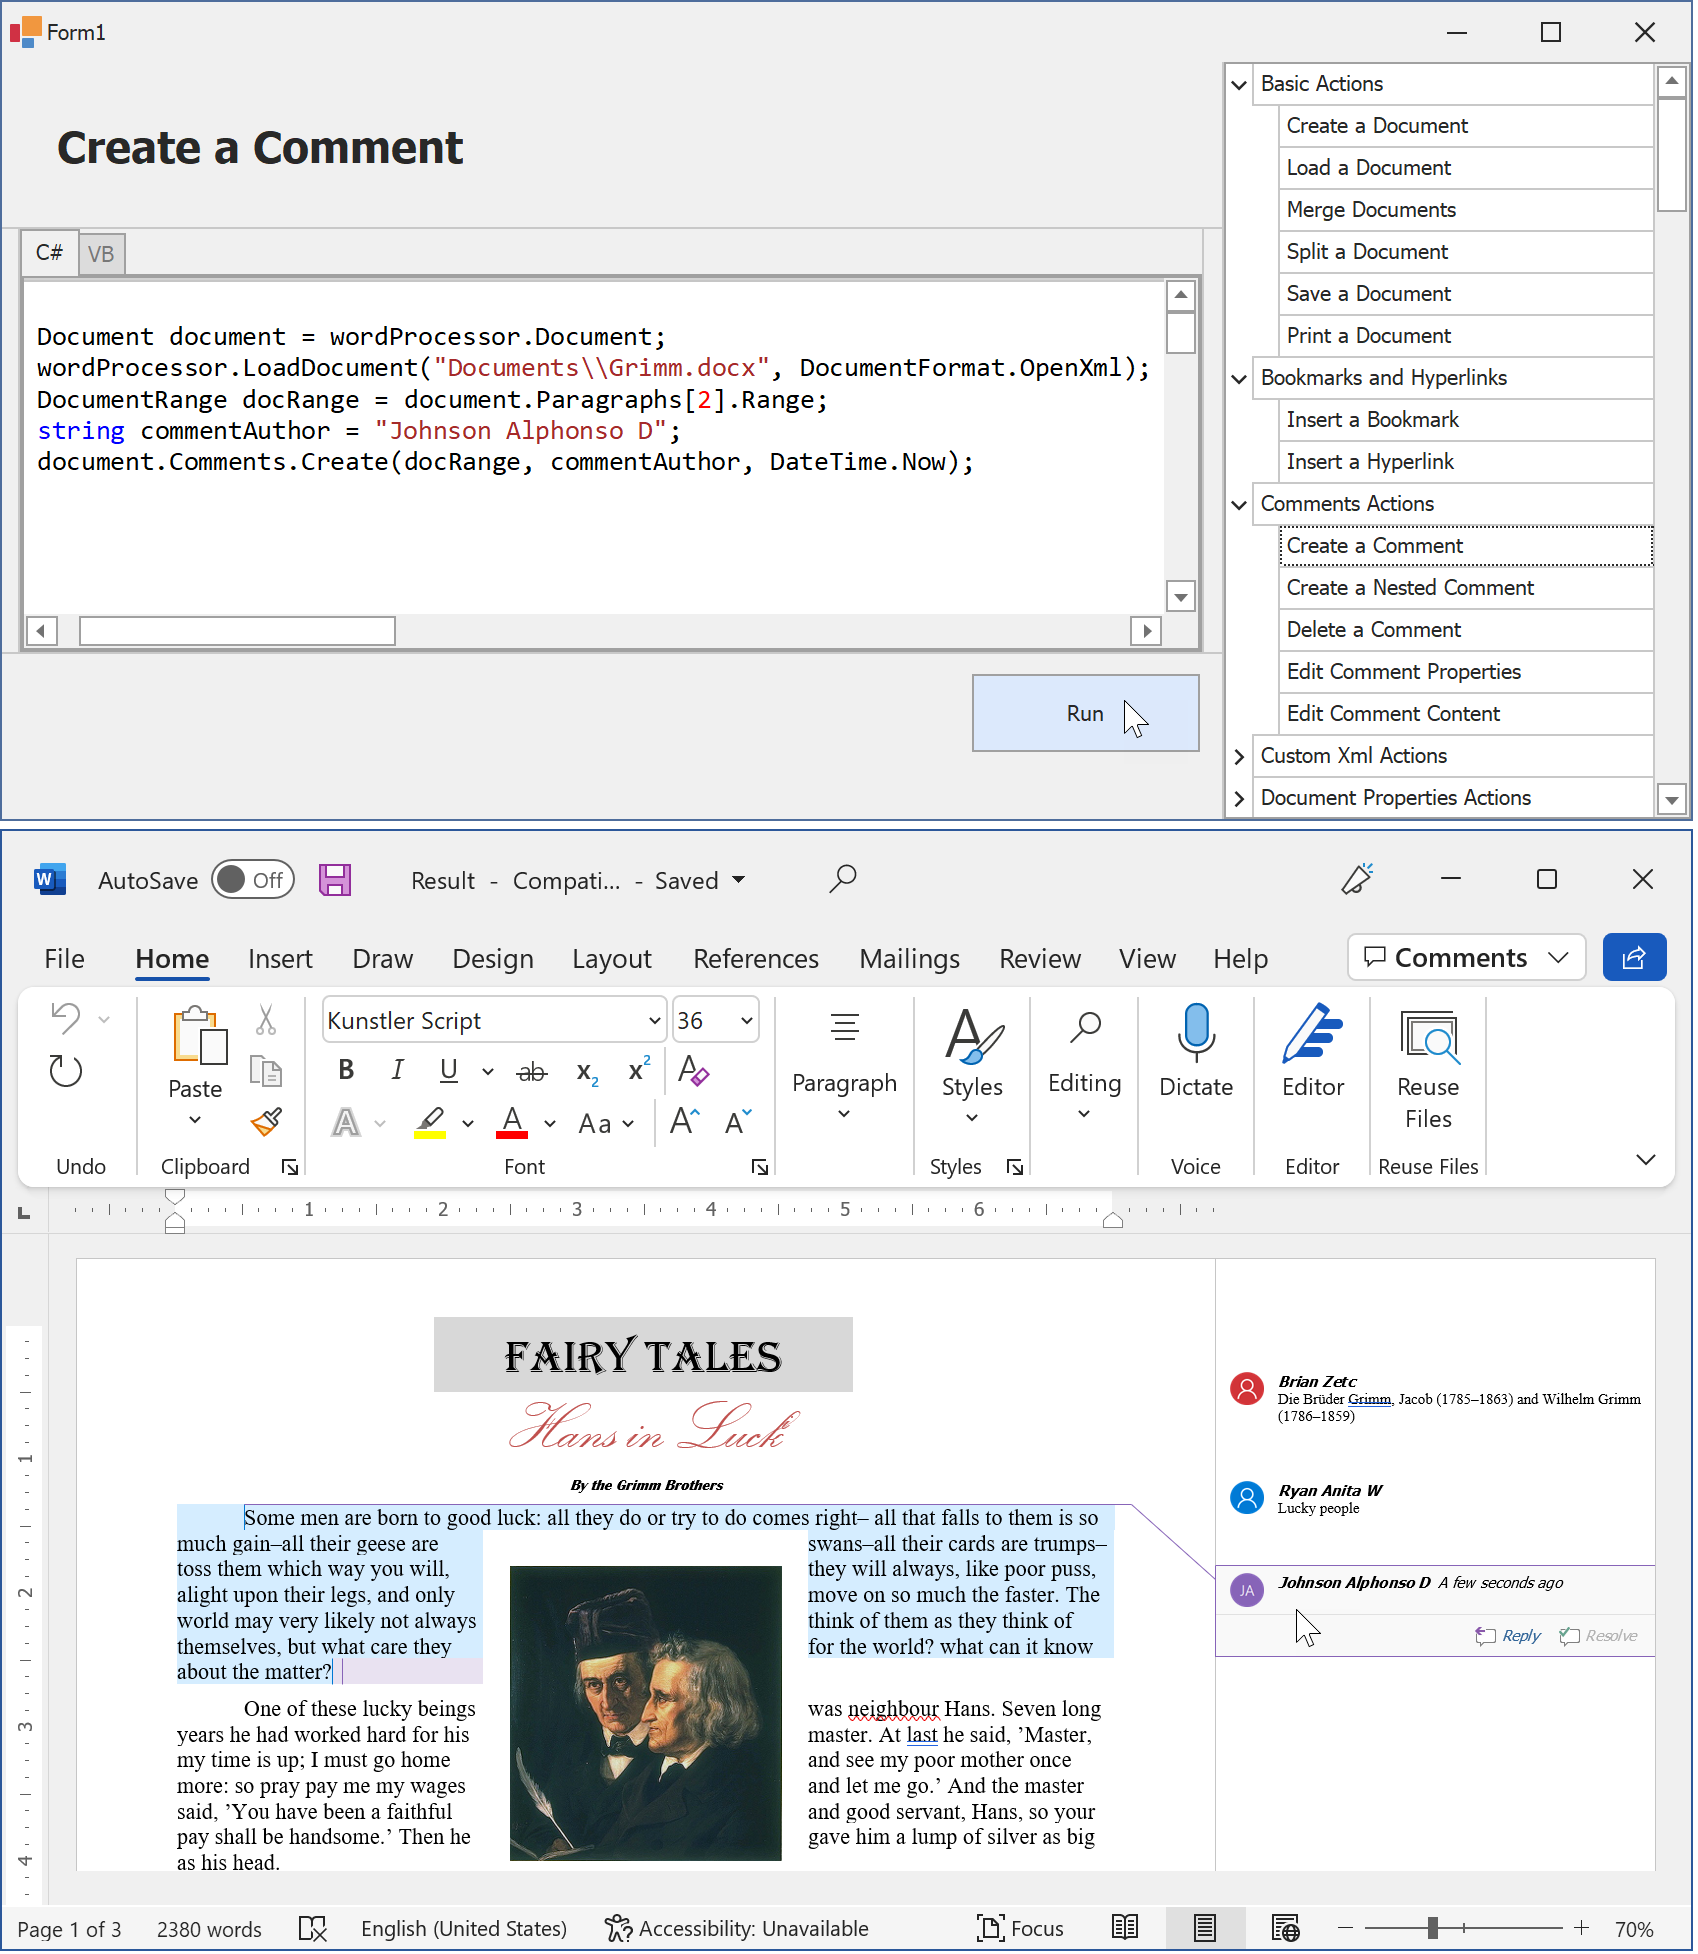The width and height of the screenshot is (1698, 1954).
Task: Switch to Web Layout view
Action: (x=1285, y=1928)
